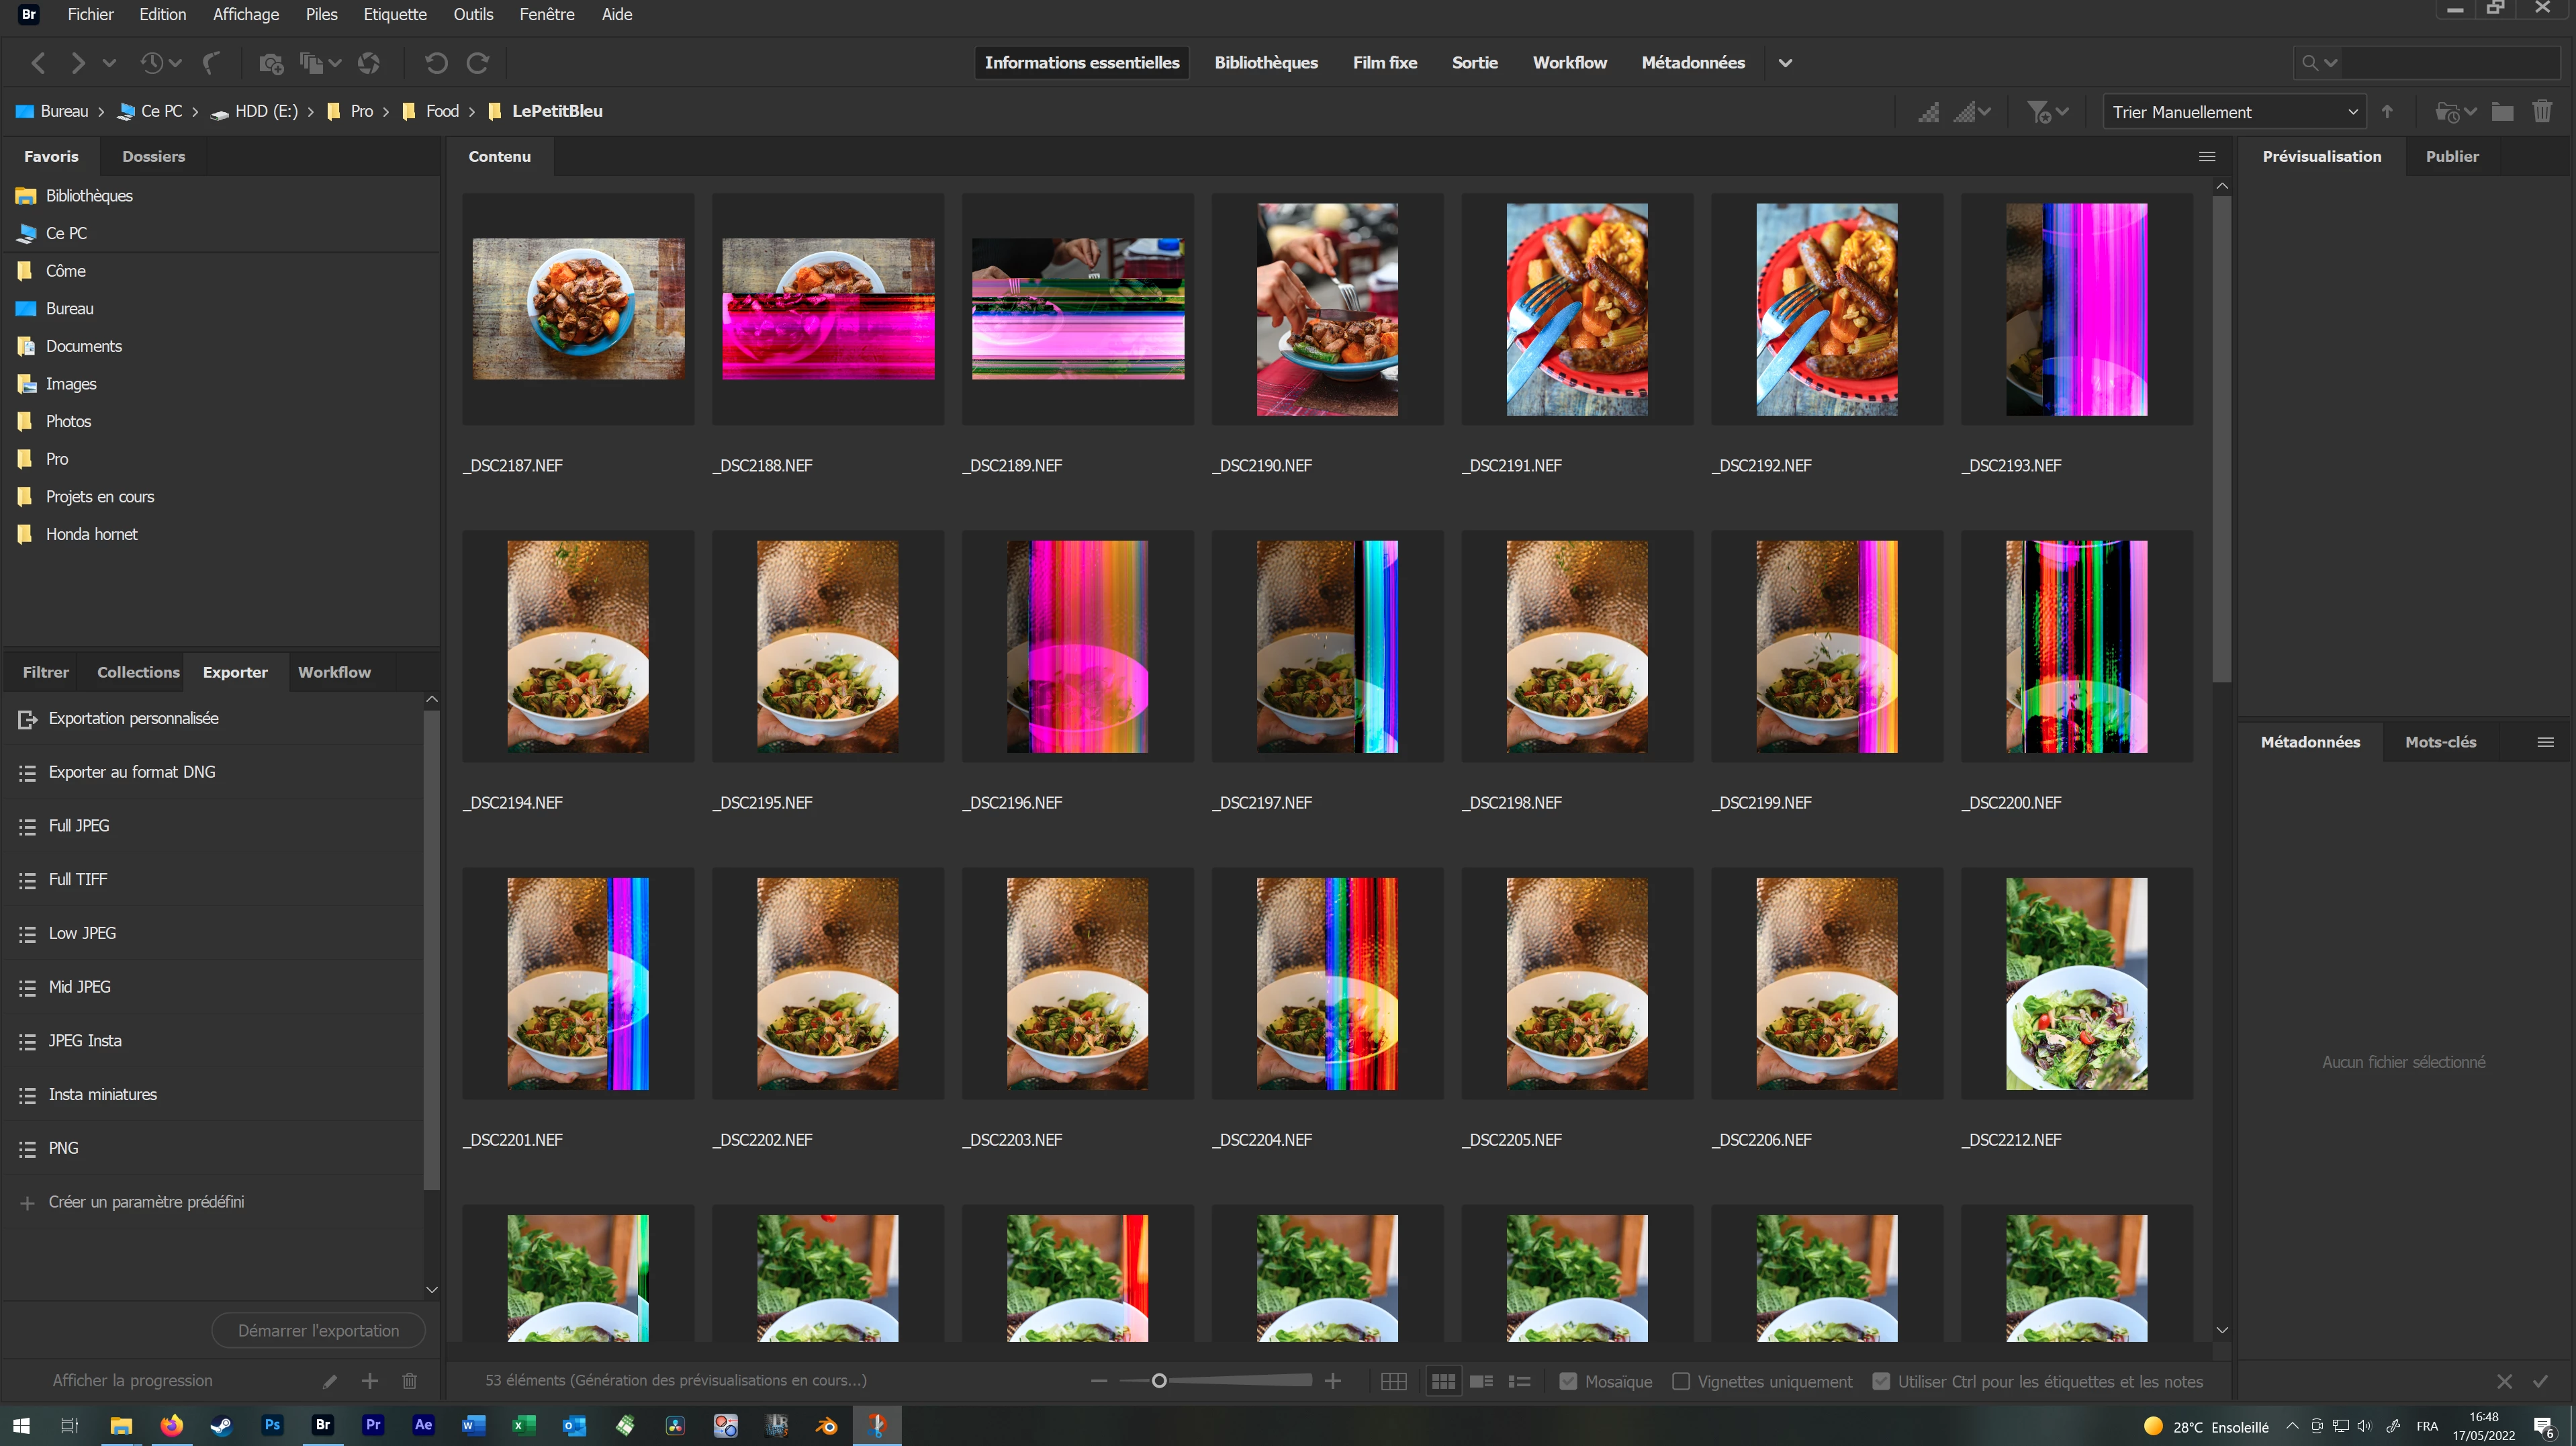Click Afficher la progression link
Image resolution: width=2576 pixels, height=1446 pixels.
(132, 1380)
